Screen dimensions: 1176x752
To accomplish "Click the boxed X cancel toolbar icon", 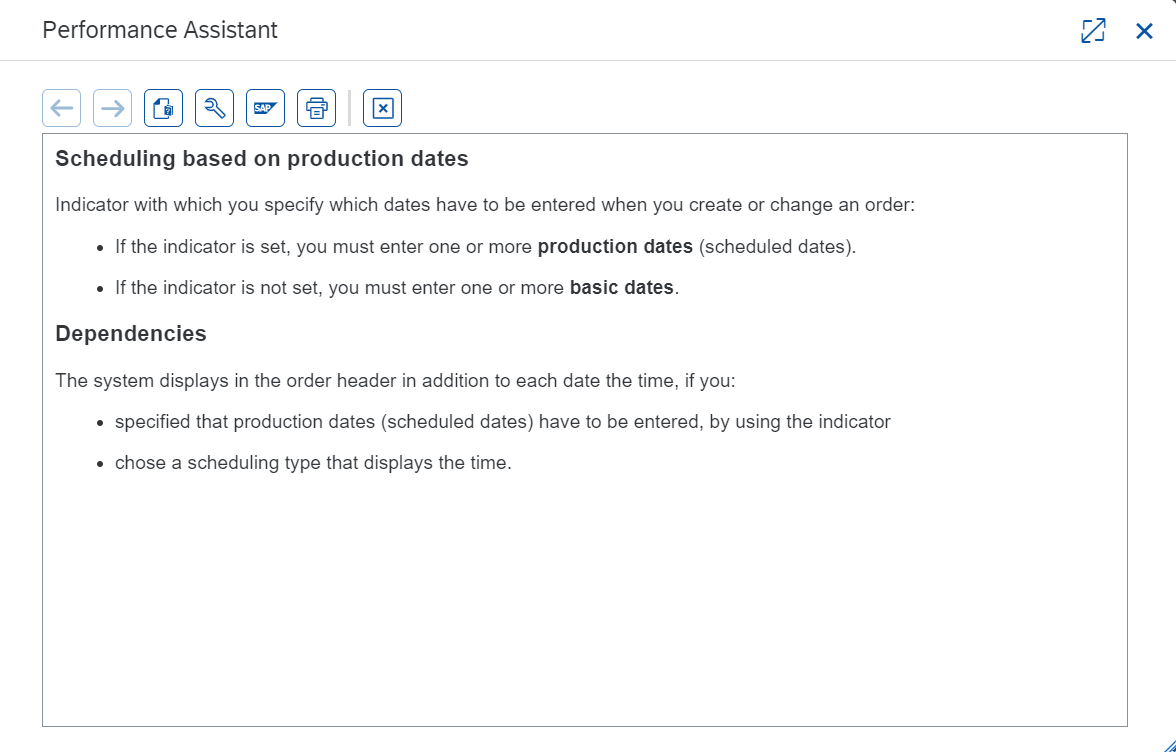I will point(382,108).
